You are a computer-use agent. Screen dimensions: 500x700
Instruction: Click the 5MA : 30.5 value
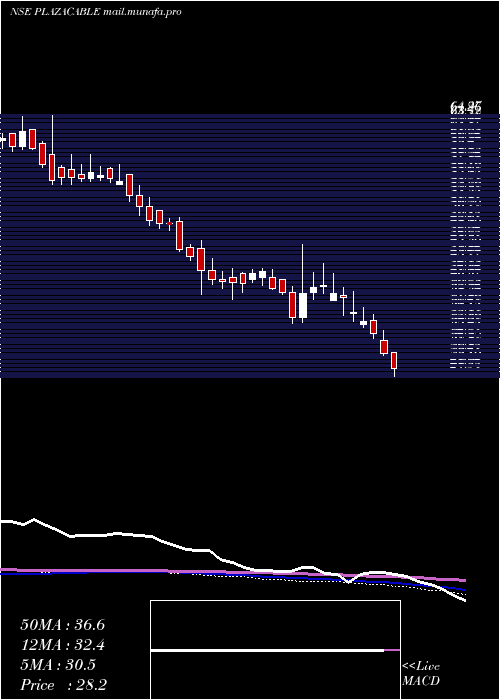pos(58,665)
